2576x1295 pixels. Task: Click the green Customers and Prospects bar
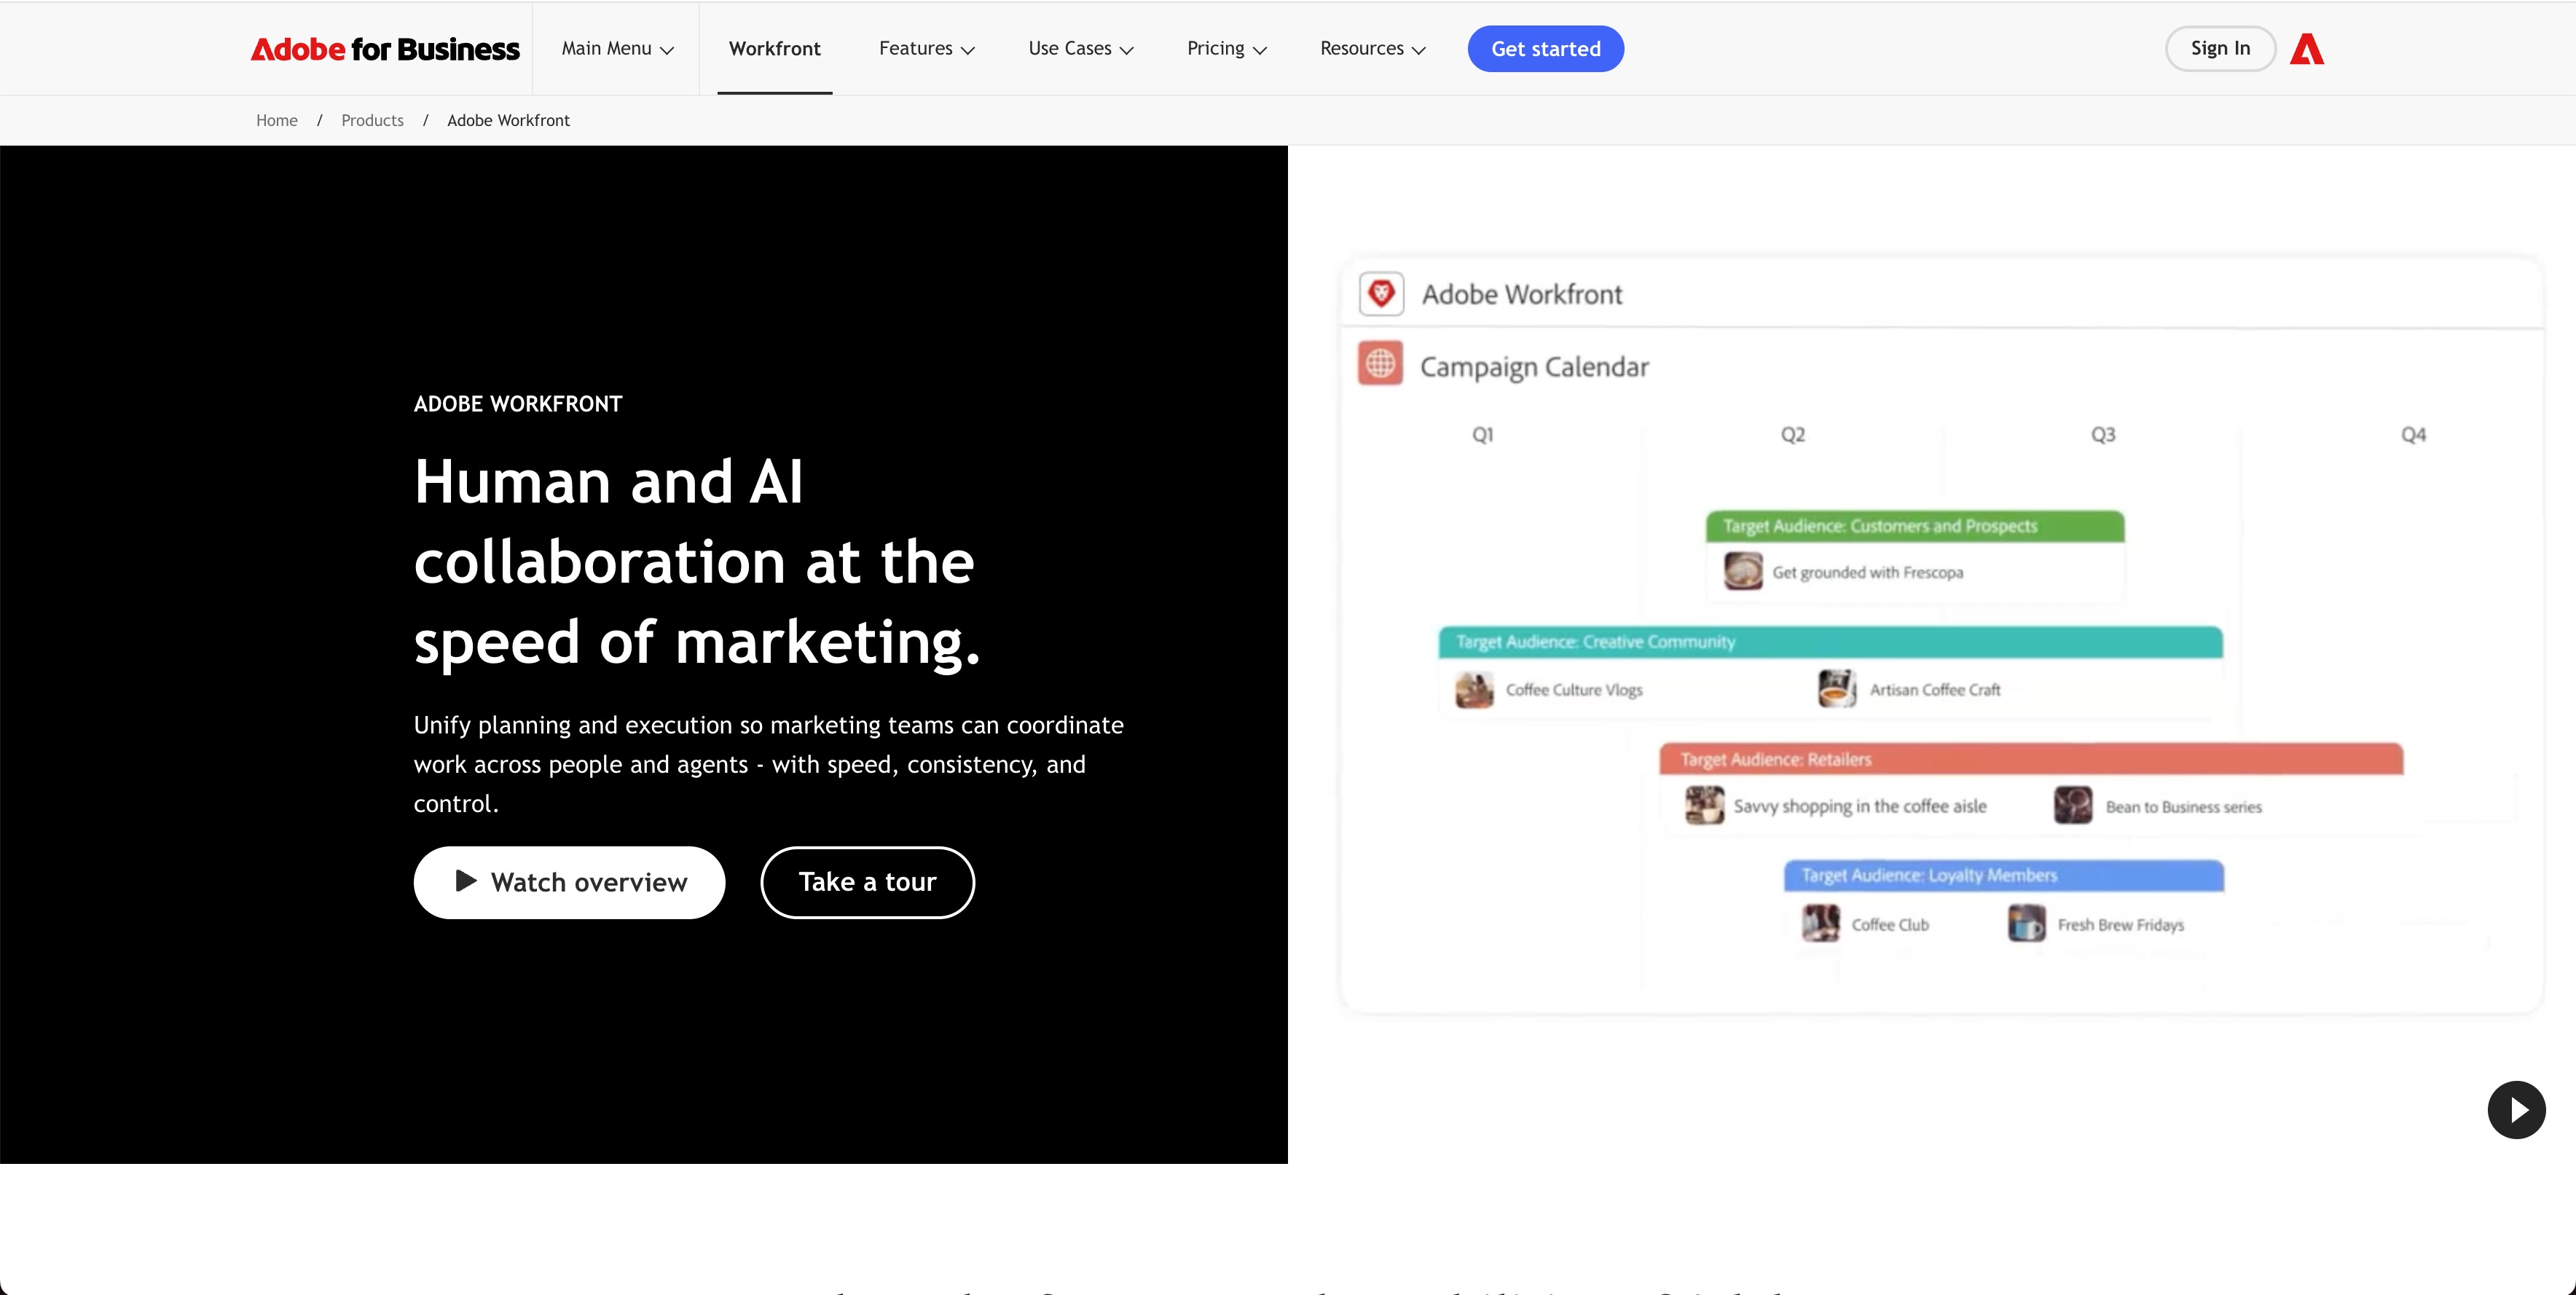[x=1915, y=526]
